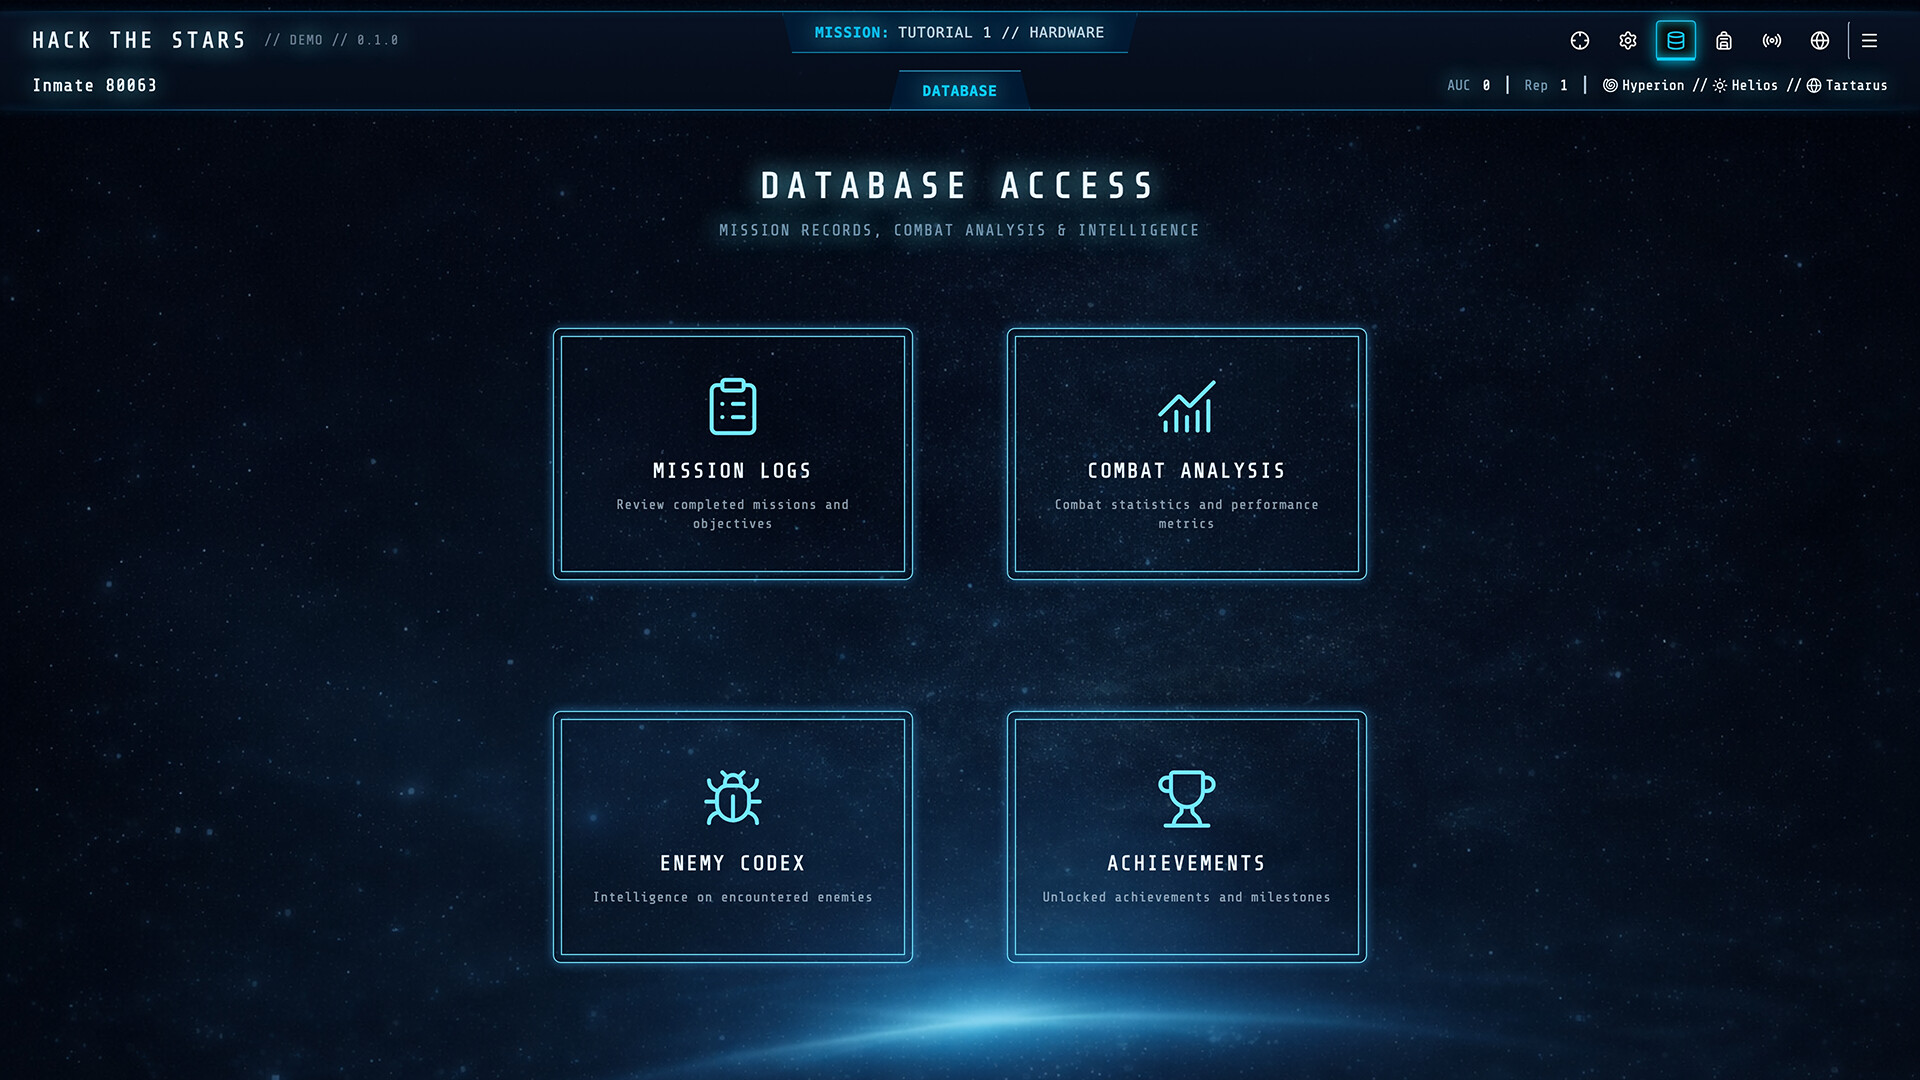Click the Helios sun icon
The width and height of the screenshot is (1920, 1080).
(1720, 85)
